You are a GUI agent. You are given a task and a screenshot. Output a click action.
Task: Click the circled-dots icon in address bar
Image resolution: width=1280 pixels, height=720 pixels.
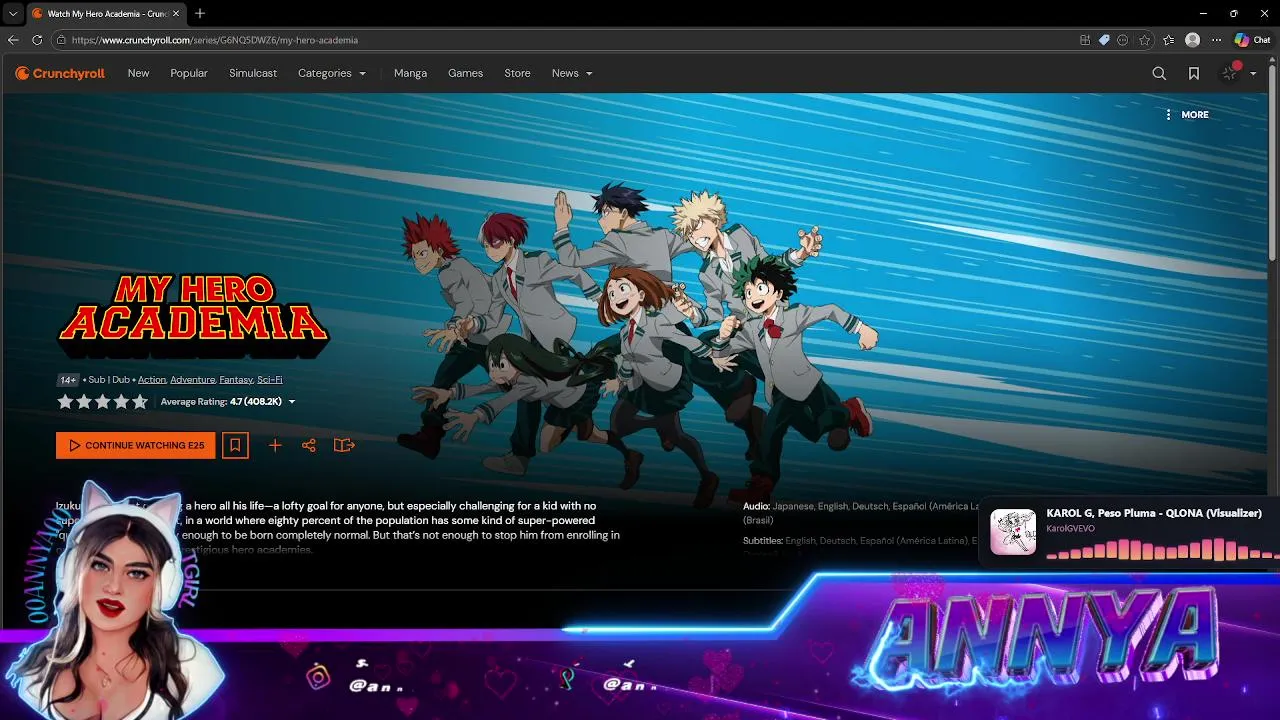1123,40
